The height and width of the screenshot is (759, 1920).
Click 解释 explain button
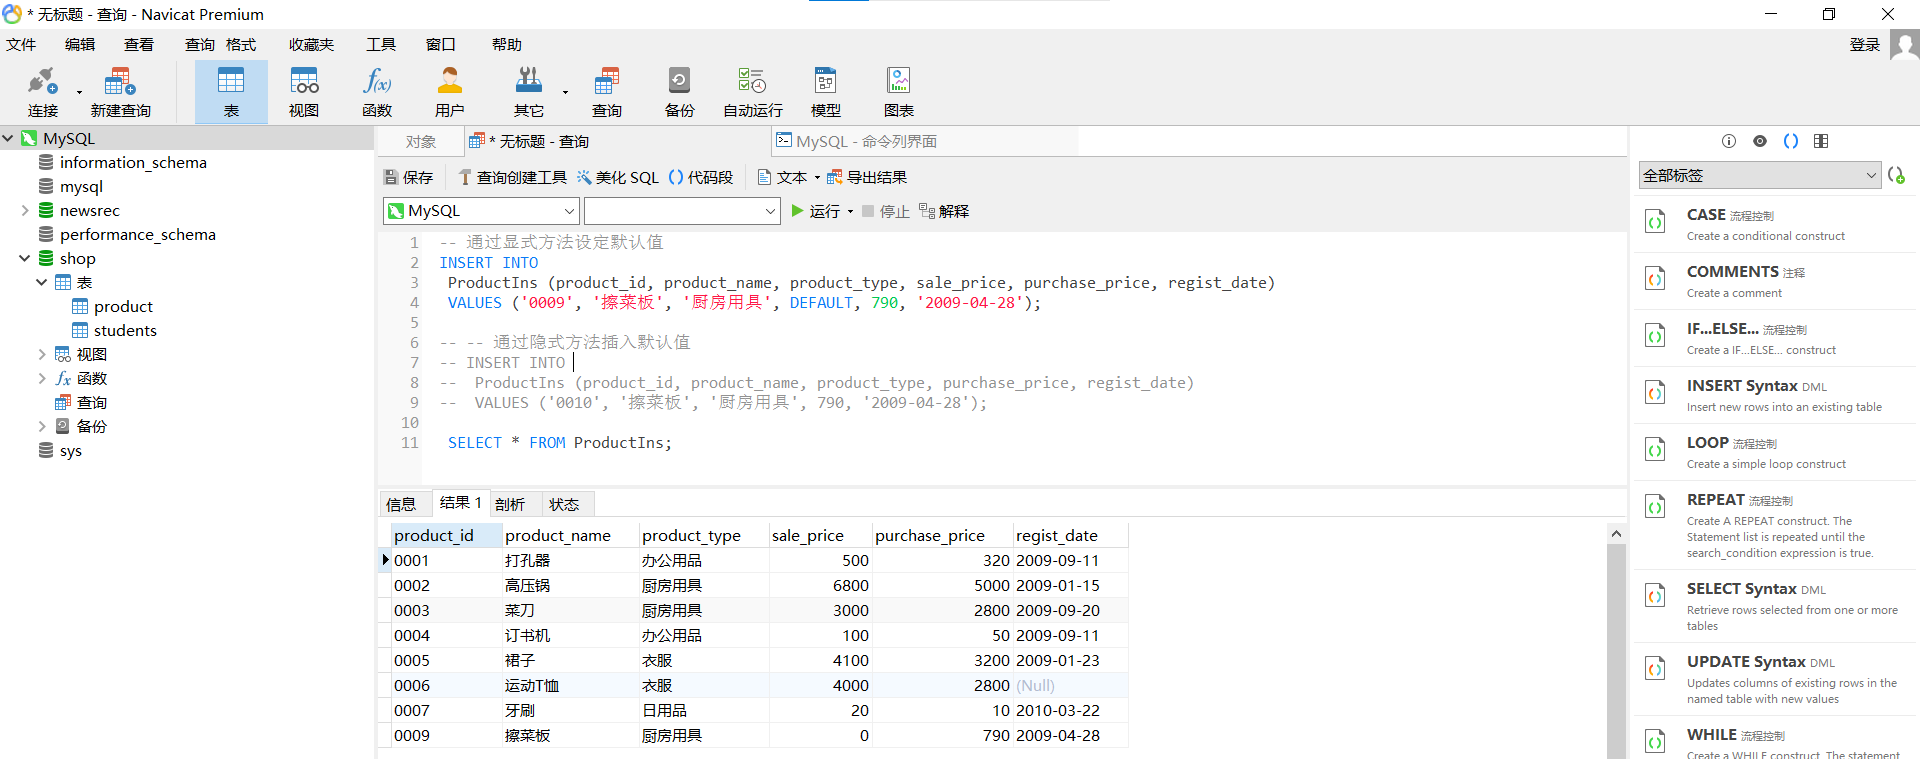coord(944,211)
